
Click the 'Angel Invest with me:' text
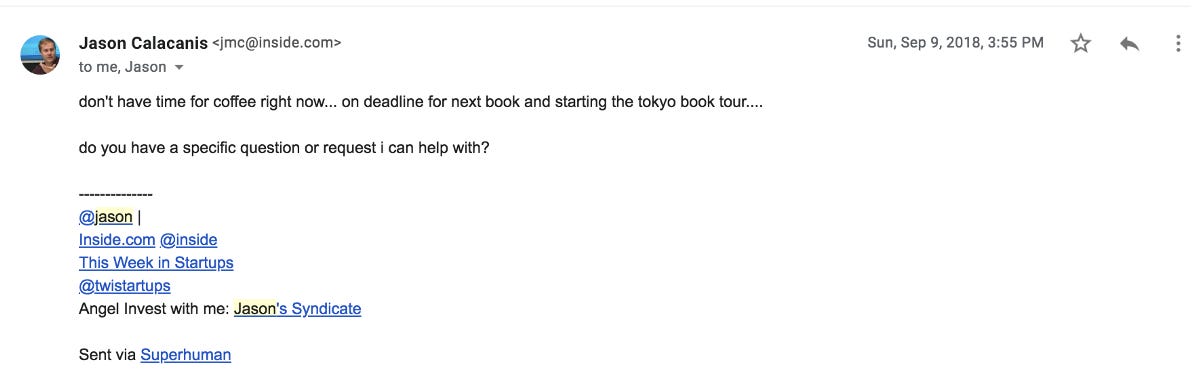click(154, 309)
